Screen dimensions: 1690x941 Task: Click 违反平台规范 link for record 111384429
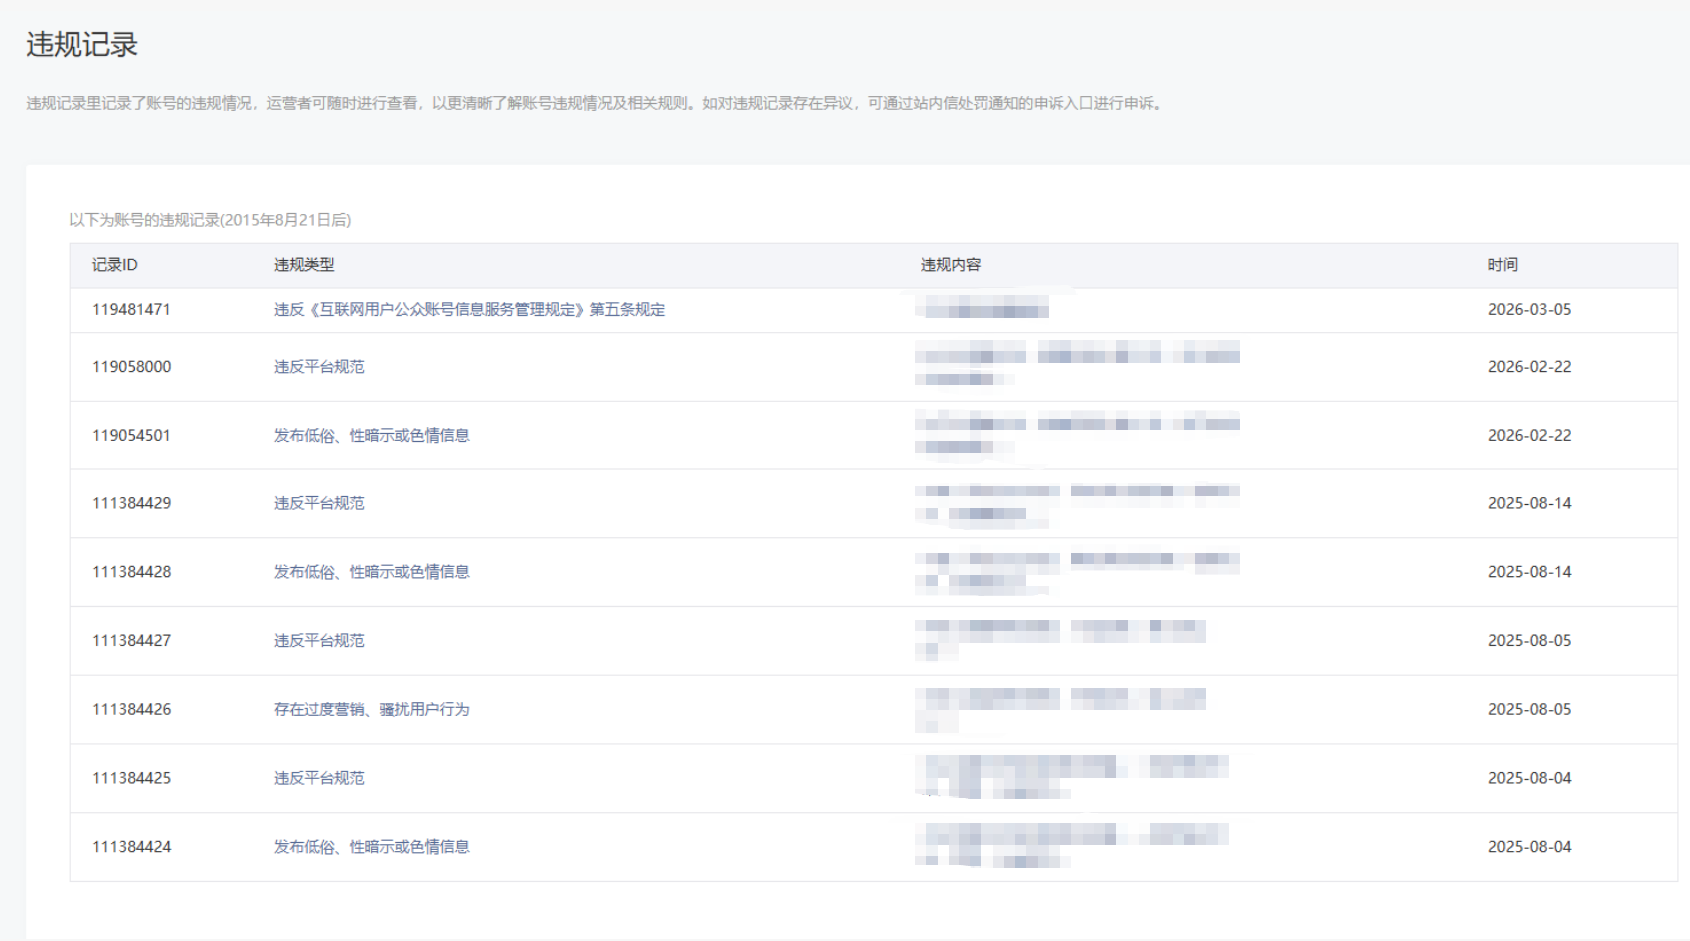point(319,503)
